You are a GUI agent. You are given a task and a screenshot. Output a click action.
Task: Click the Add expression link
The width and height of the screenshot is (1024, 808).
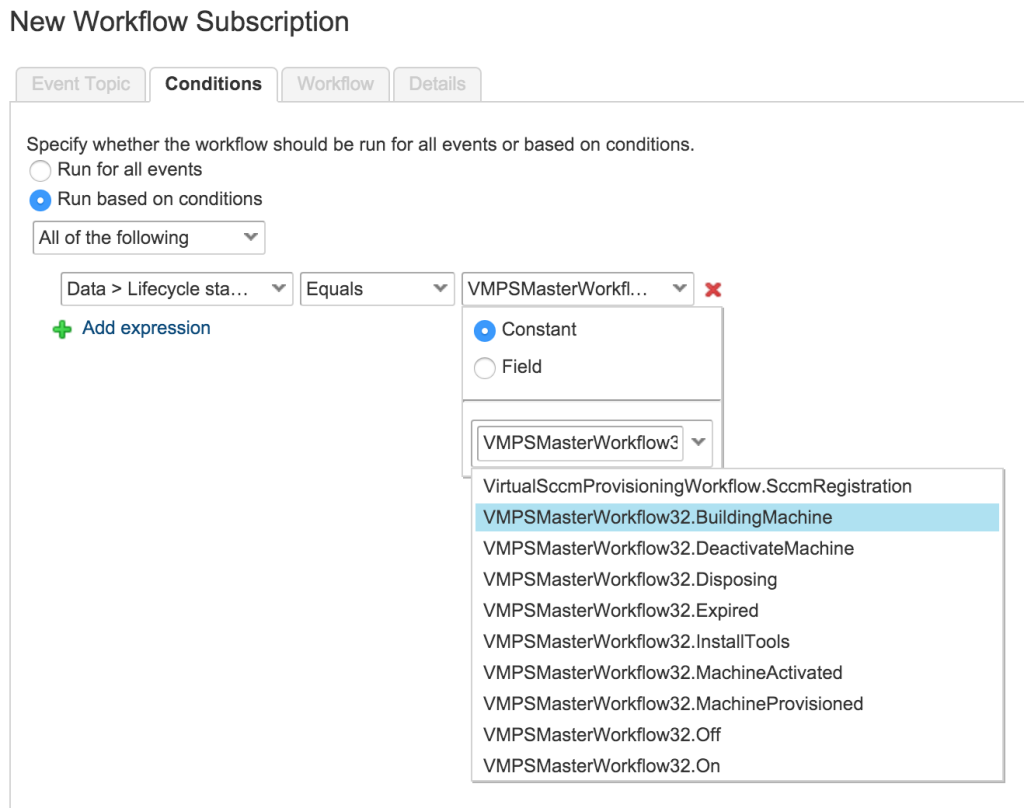(x=146, y=328)
